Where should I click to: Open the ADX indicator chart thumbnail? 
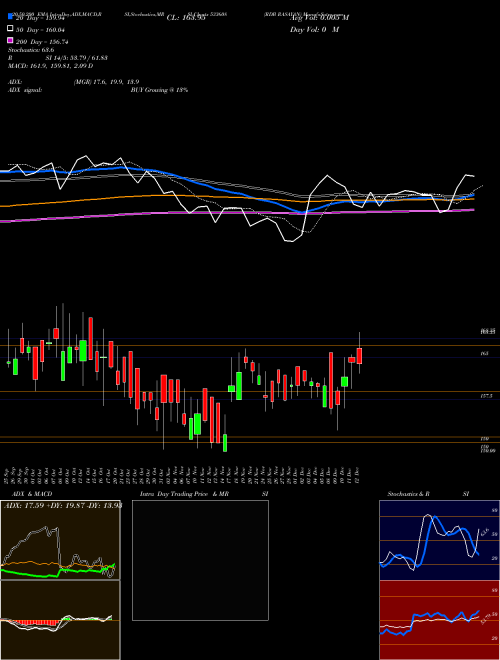[x=60, y=540]
